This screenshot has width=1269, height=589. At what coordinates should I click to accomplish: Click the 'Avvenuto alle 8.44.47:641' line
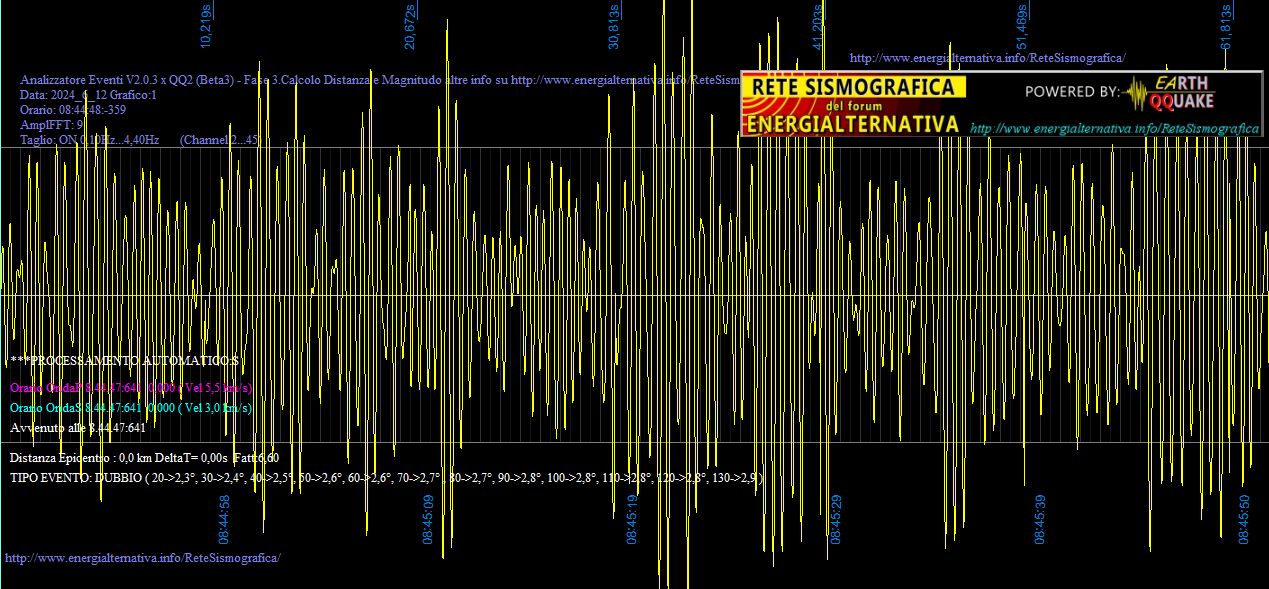pyautogui.click(x=78, y=428)
